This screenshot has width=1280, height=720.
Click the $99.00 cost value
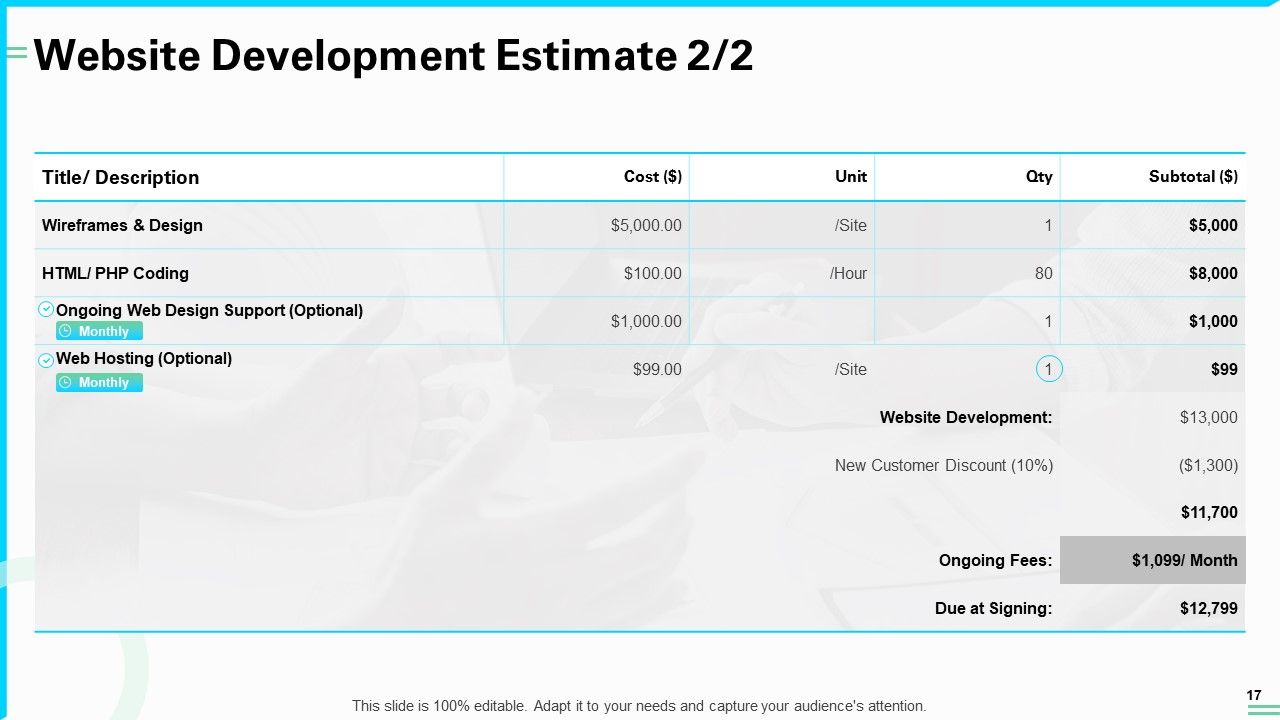657,369
